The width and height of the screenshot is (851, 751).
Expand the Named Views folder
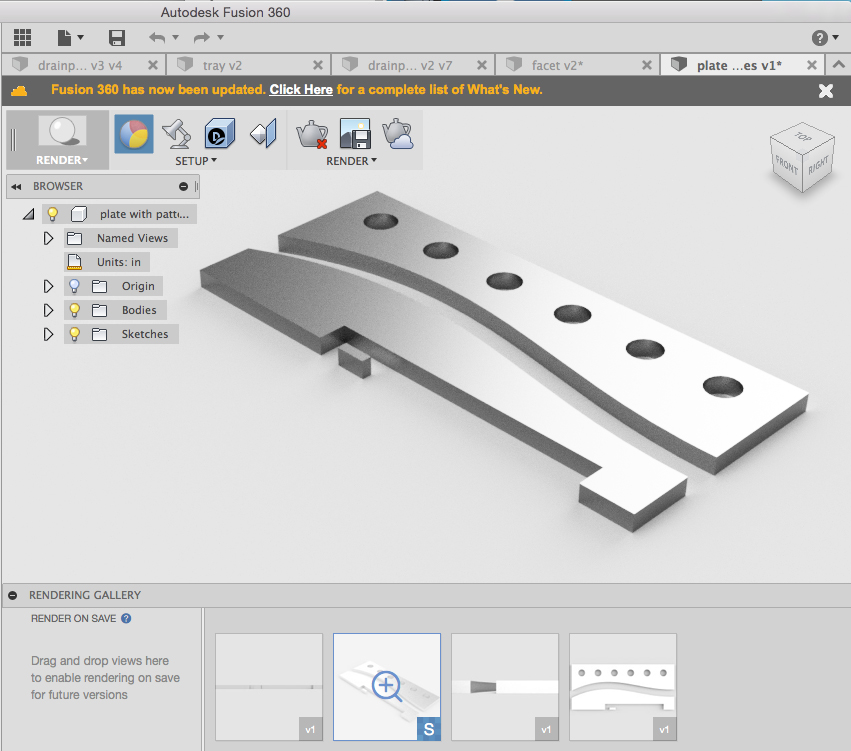coord(48,238)
